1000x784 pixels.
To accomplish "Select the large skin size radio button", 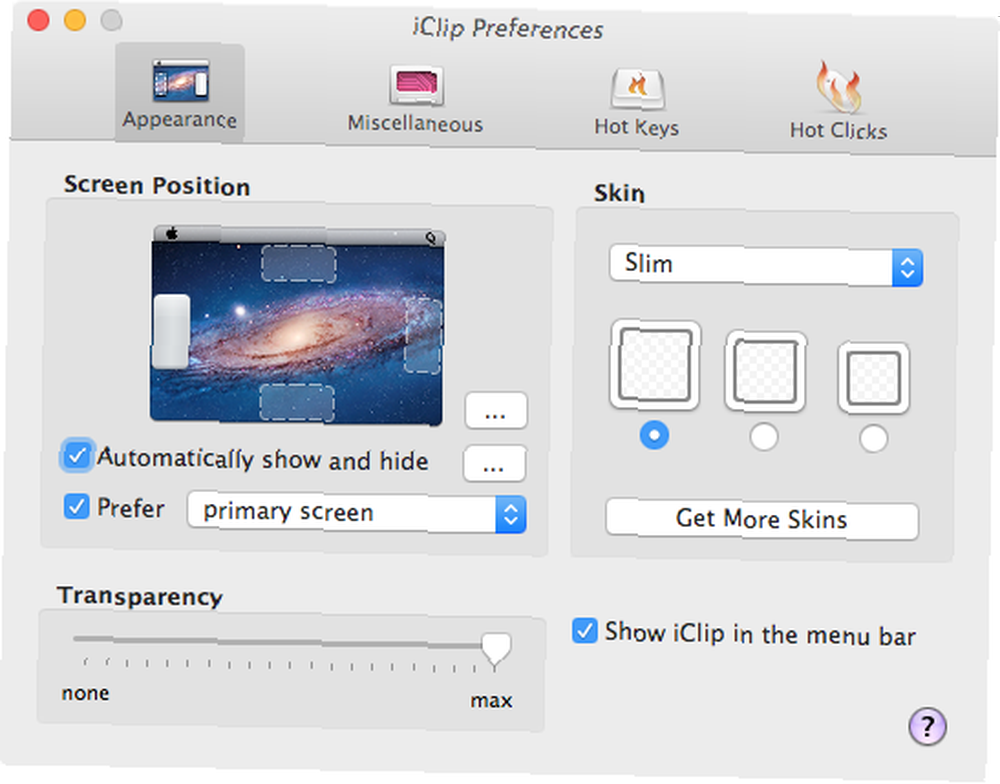I will (654, 436).
